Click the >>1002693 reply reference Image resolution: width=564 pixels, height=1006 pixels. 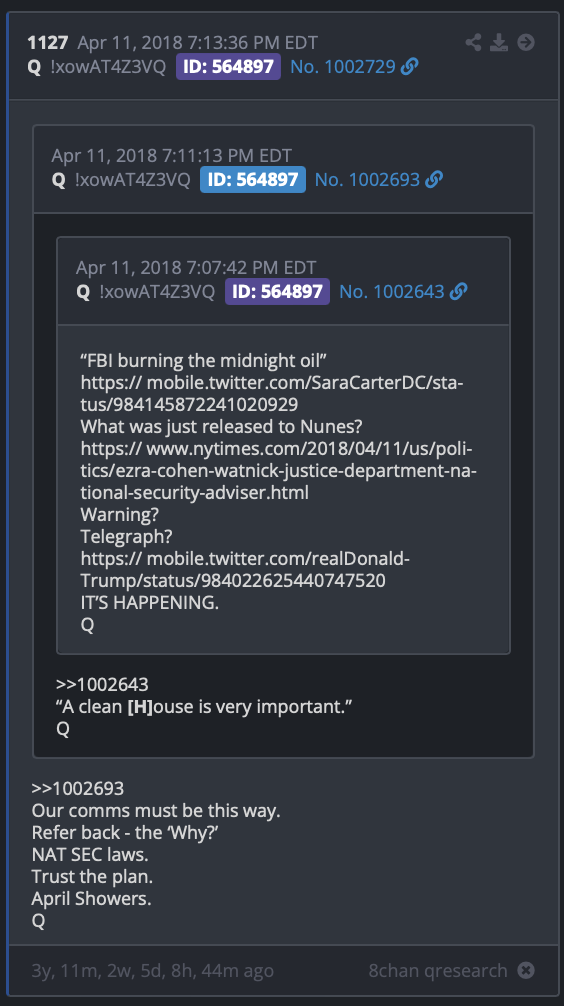pos(78,789)
